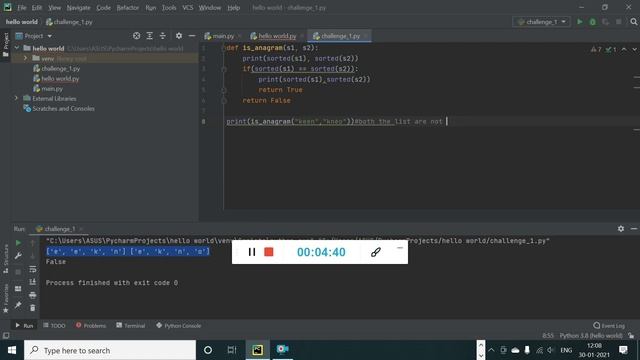This screenshot has width=640, height=360.
Task: Expand the venv folder
Action: pos(25,58)
